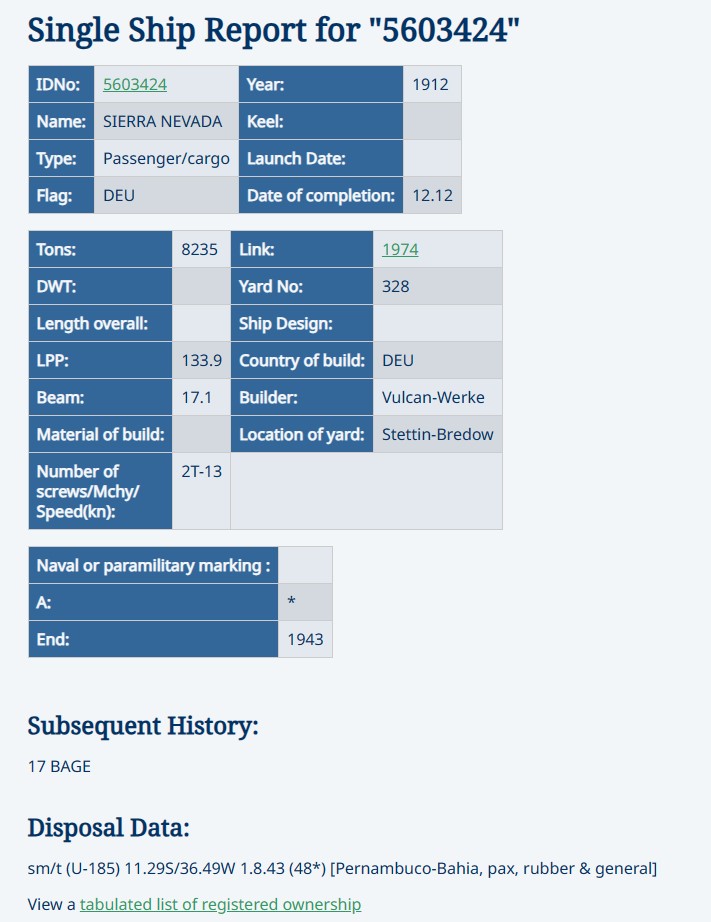Click the Stettin-Bredow yard location cell
This screenshot has height=922, width=711.
click(x=438, y=434)
